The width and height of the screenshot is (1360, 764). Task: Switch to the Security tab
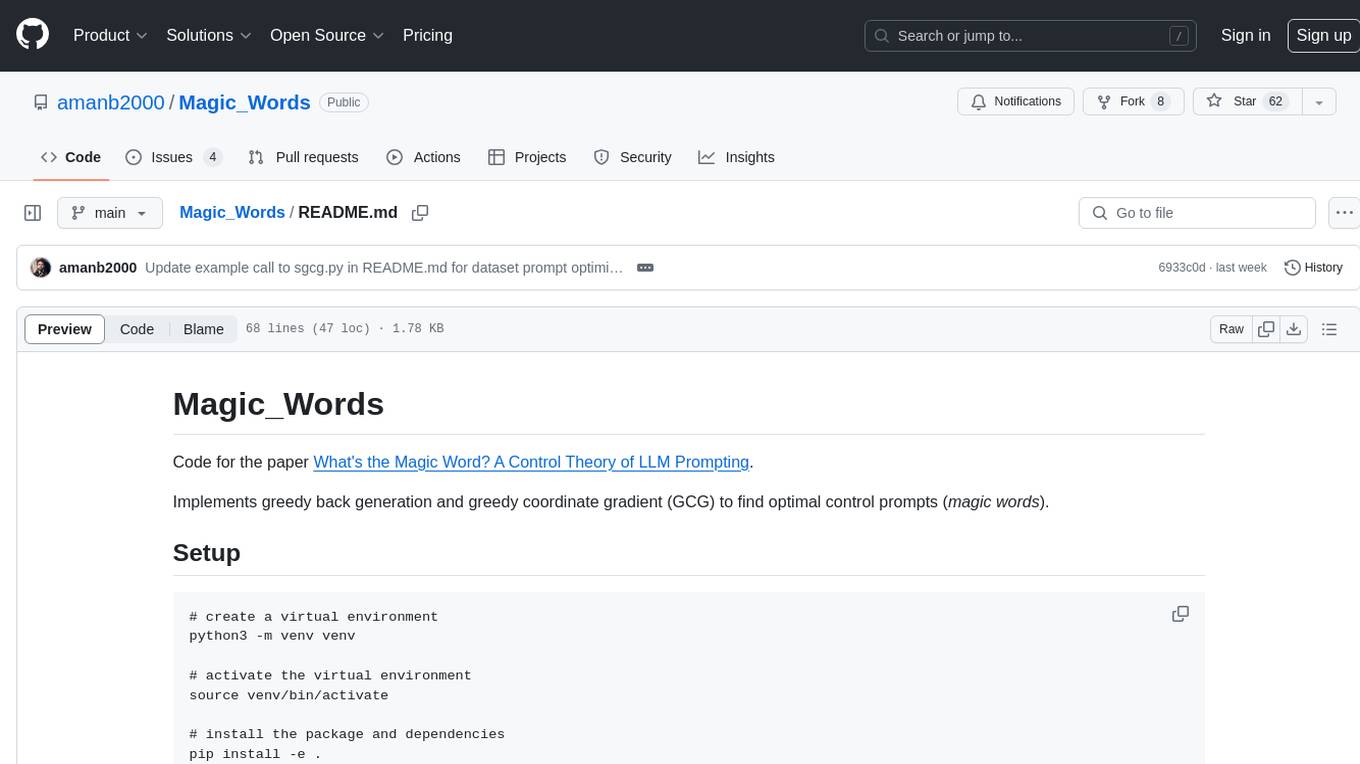[x=632, y=157]
